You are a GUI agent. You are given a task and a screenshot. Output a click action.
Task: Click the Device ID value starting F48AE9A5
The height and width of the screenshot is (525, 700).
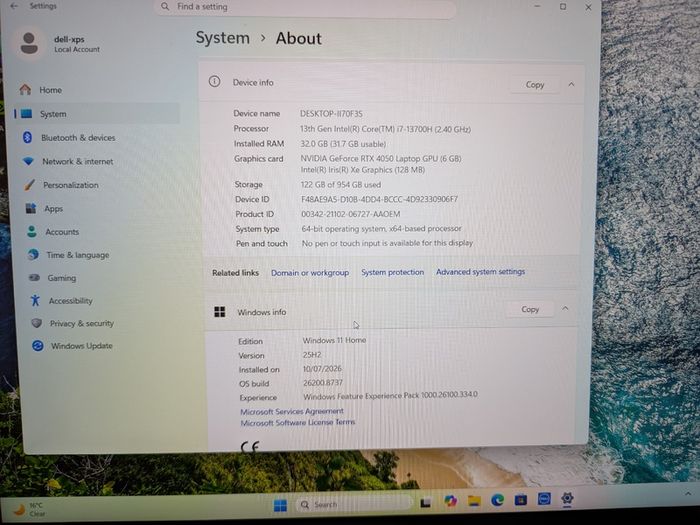(x=379, y=200)
